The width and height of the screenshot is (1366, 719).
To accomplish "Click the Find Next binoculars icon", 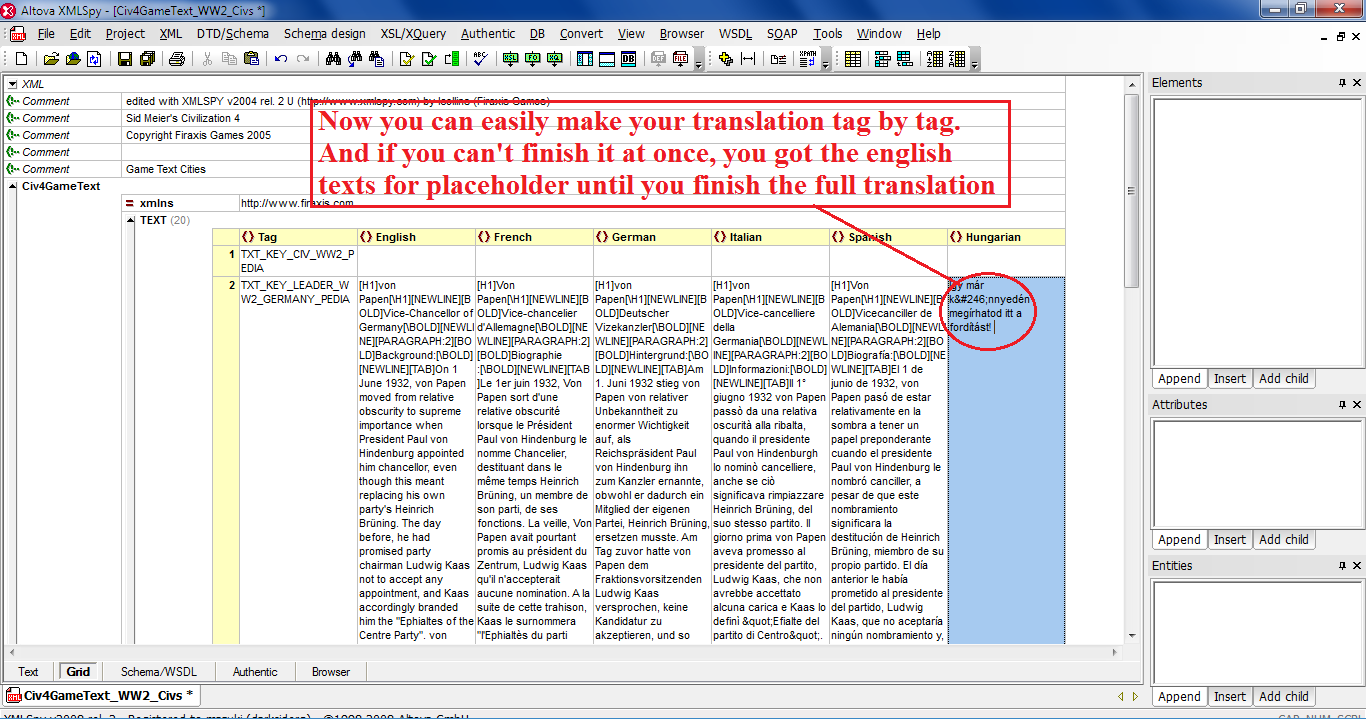I will click(355, 59).
